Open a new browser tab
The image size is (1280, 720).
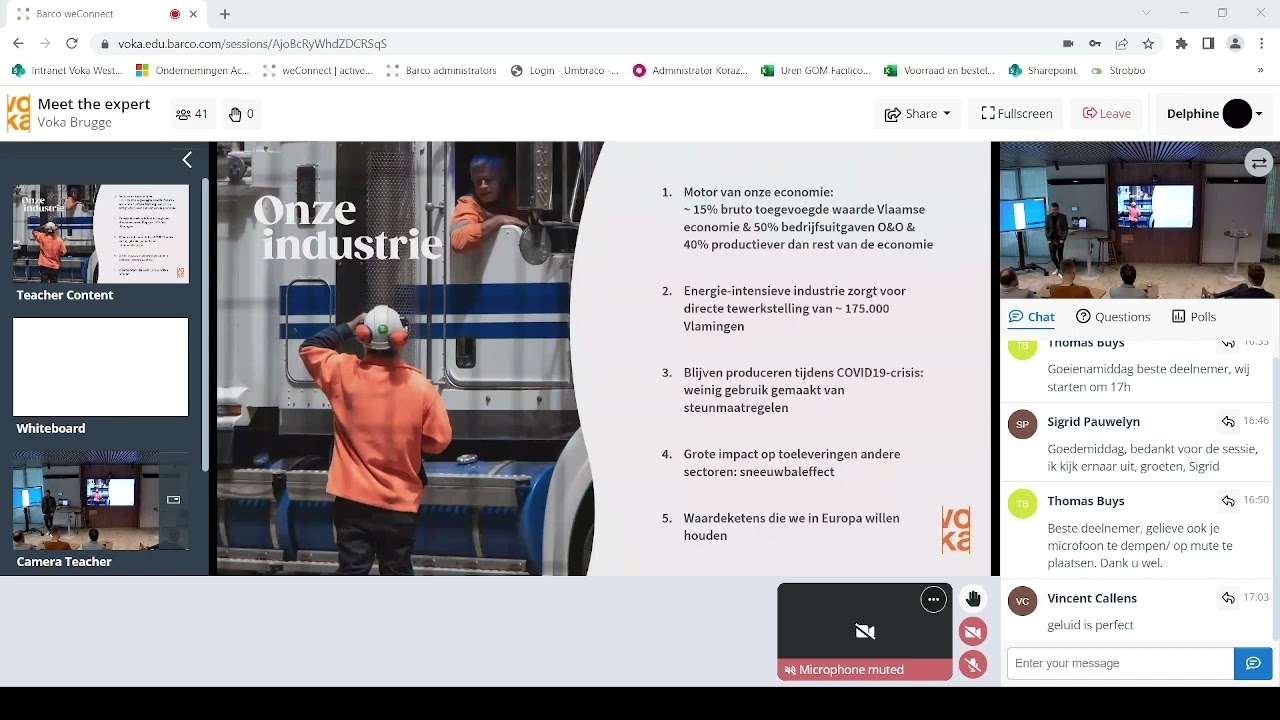[x=225, y=14]
